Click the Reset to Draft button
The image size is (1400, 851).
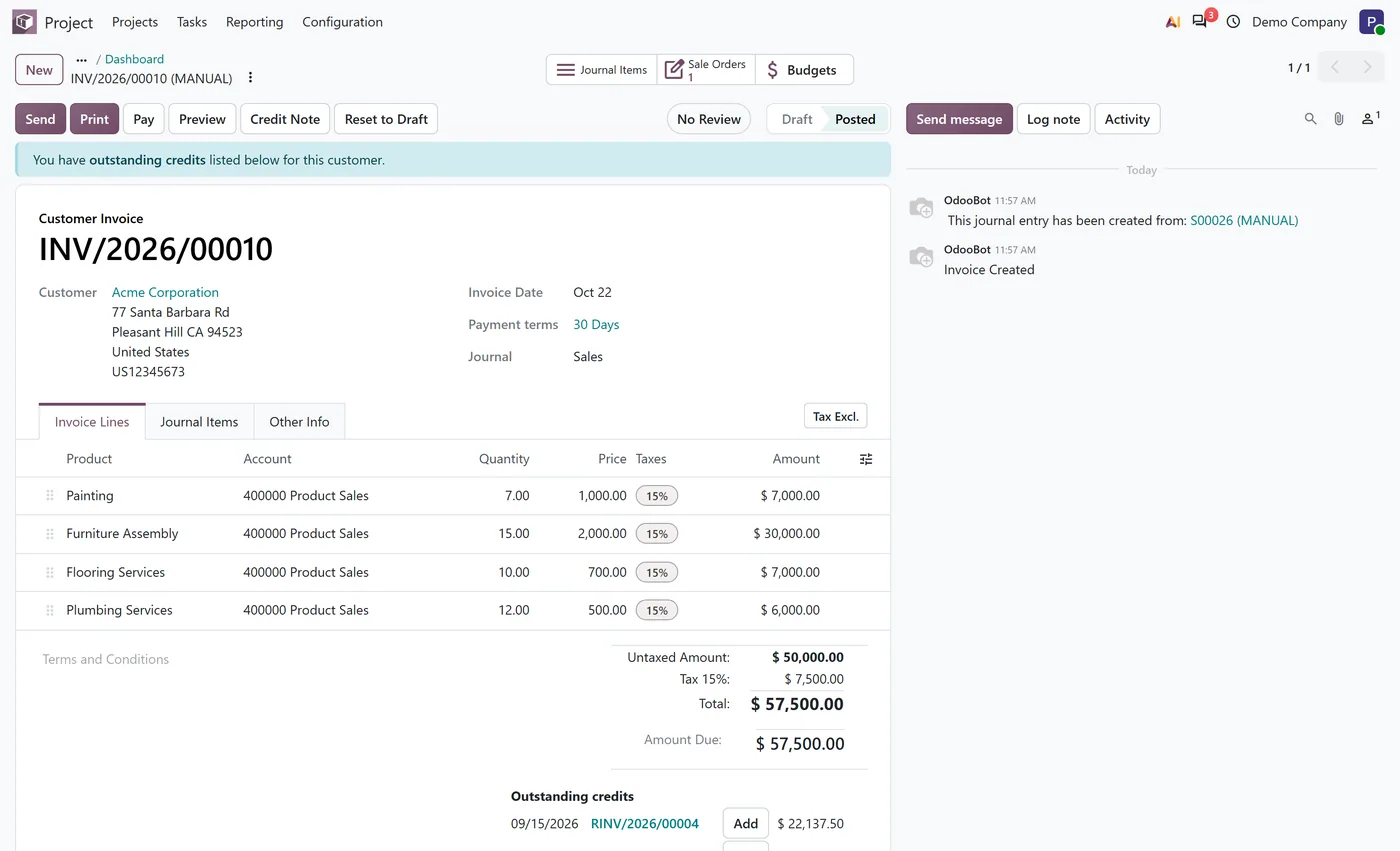[x=386, y=119]
